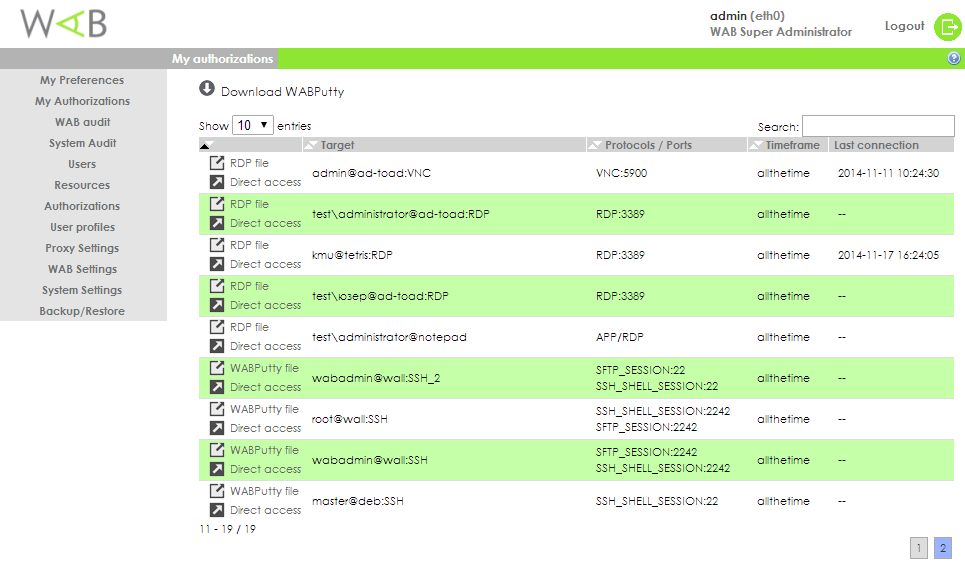The image size is (965, 579).
Task: Click the Logout link
Action: (904, 26)
